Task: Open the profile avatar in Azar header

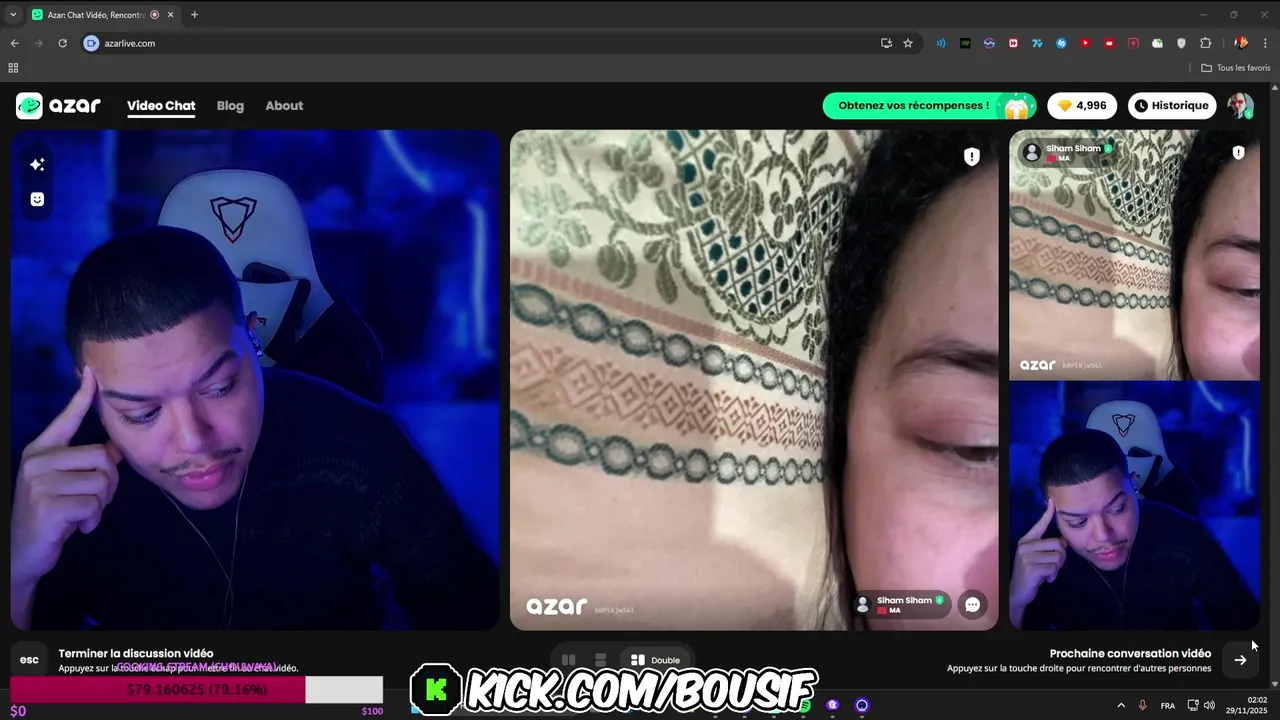Action: point(1240,105)
